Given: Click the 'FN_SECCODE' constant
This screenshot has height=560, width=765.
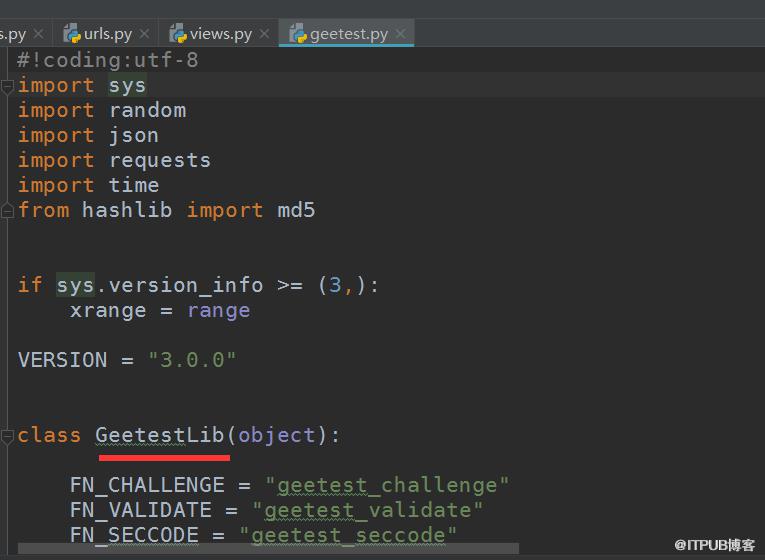Looking at the screenshot, I should pos(134,535).
